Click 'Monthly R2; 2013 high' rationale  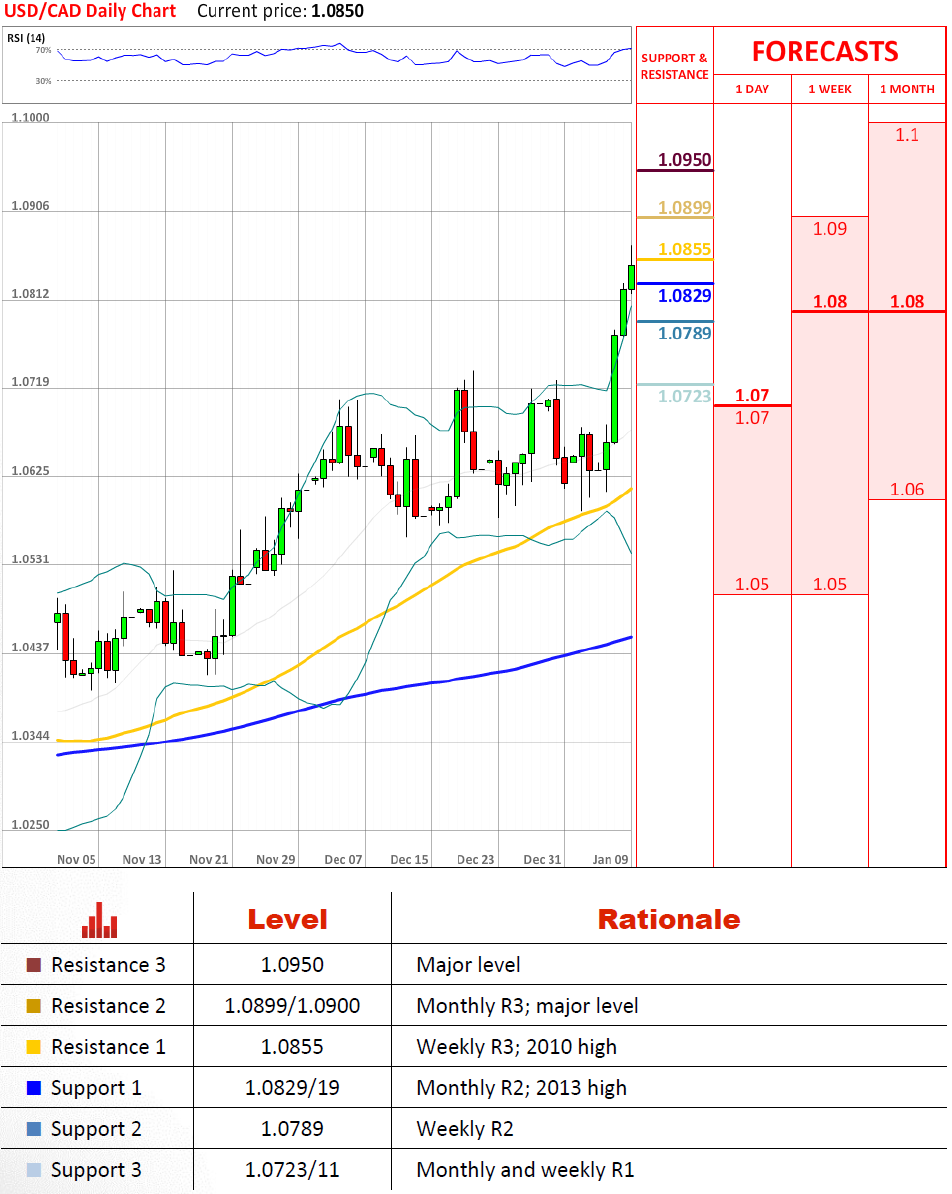pos(522,1088)
